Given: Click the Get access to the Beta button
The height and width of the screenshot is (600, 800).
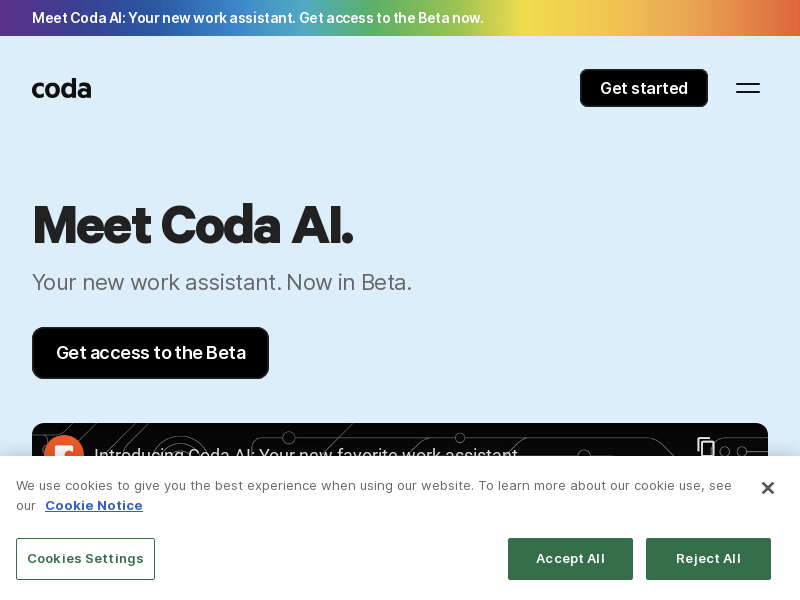Looking at the screenshot, I should (150, 353).
